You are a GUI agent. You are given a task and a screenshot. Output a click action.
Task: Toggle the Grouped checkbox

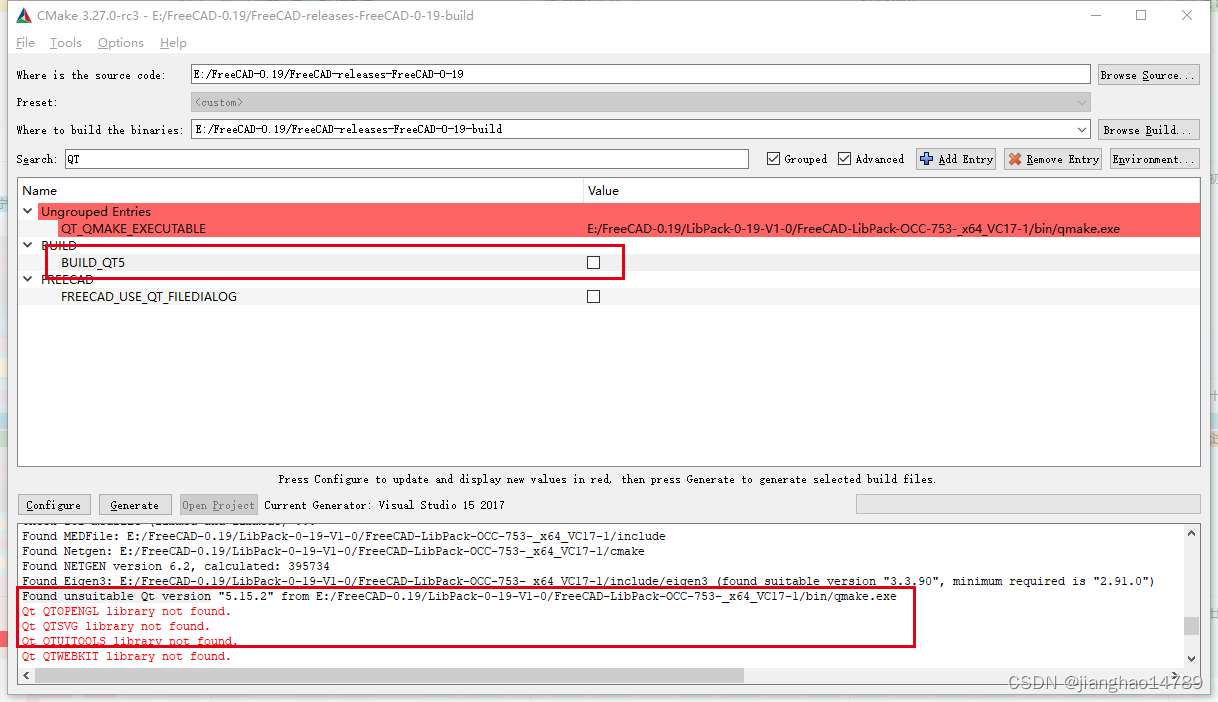tap(773, 159)
